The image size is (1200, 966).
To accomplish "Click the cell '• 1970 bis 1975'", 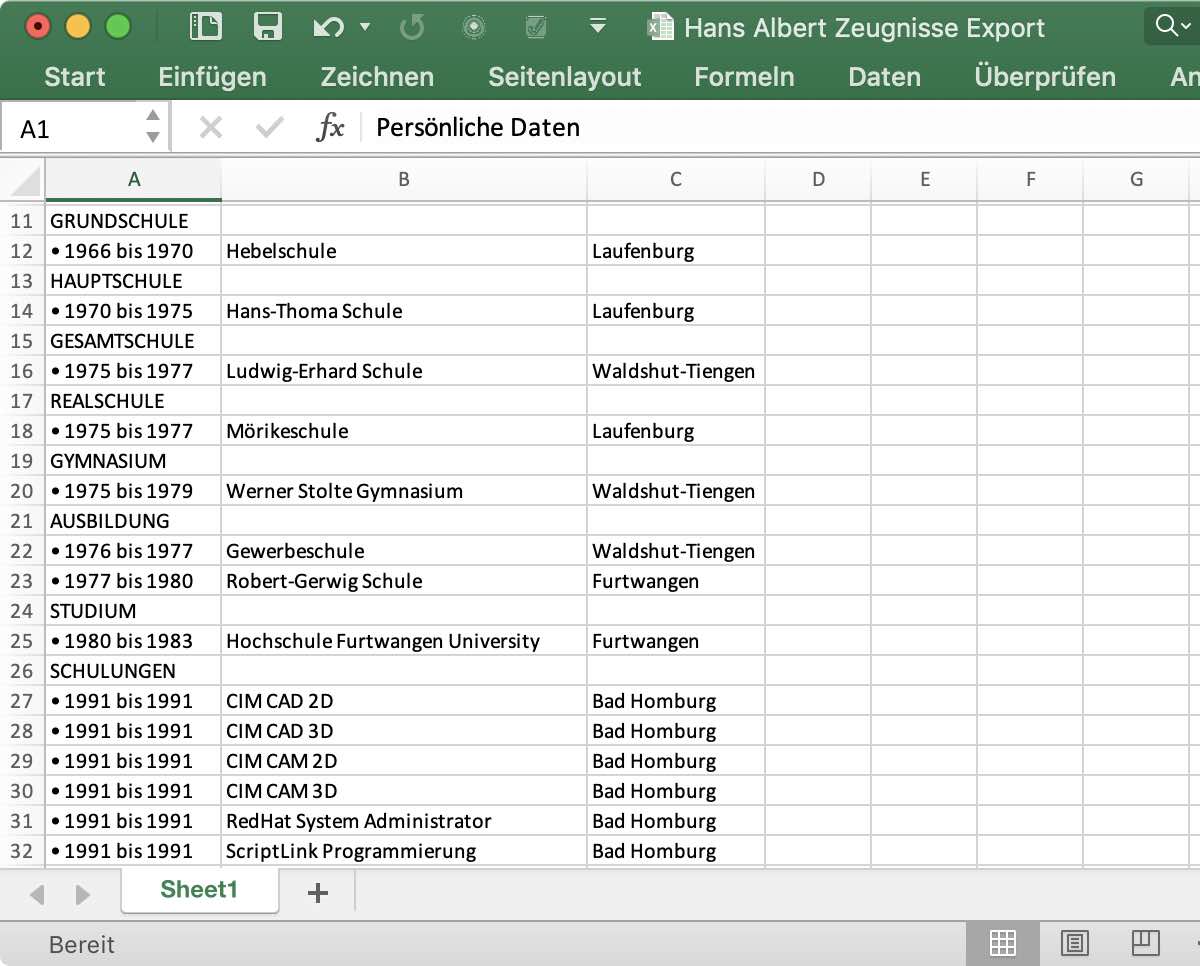I will pyautogui.click(x=133, y=311).
